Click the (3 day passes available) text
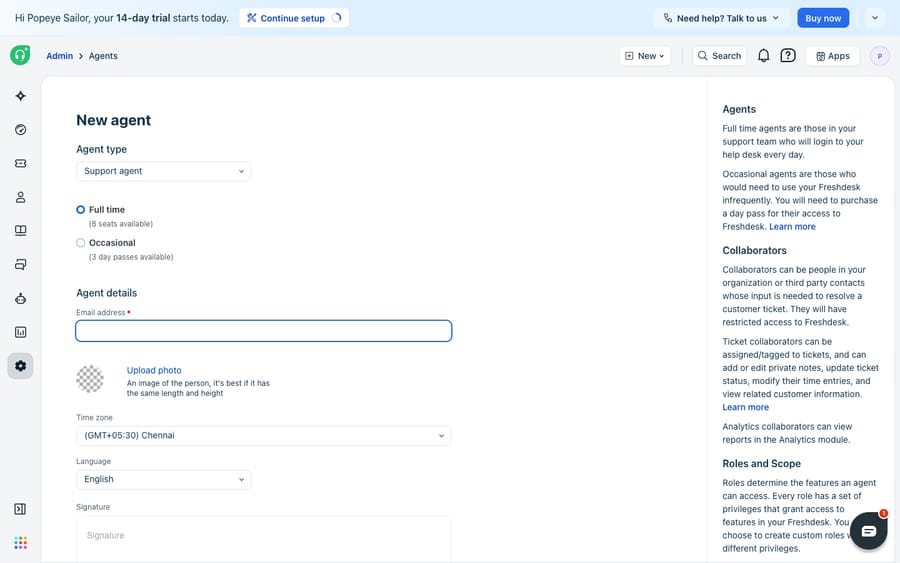This screenshot has height=563, width=900. [131, 257]
